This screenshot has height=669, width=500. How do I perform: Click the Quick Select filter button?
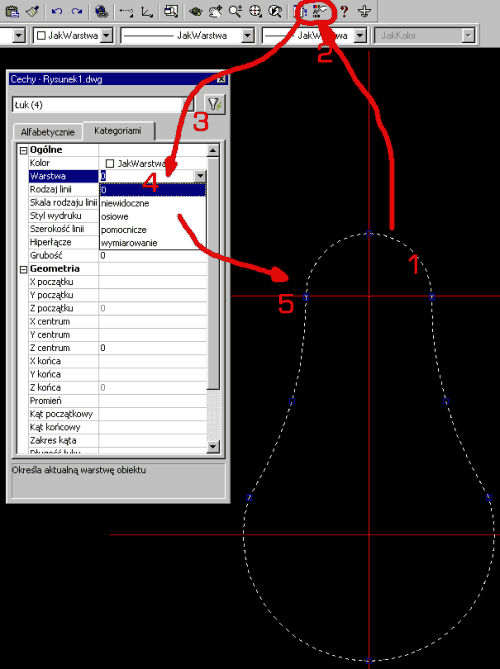pos(214,104)
